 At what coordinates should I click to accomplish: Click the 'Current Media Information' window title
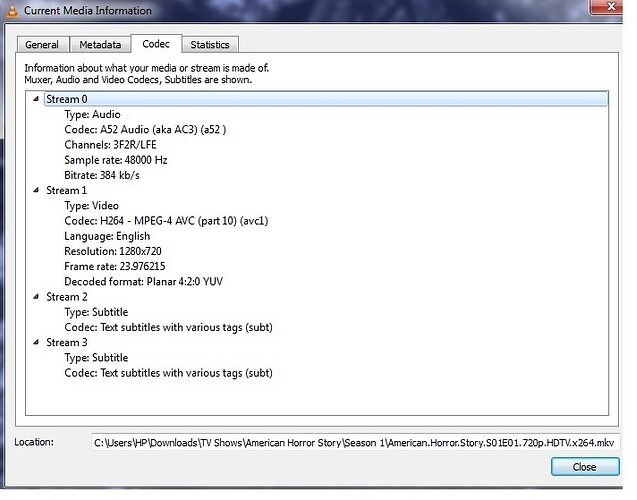click(x=88, y=11)
